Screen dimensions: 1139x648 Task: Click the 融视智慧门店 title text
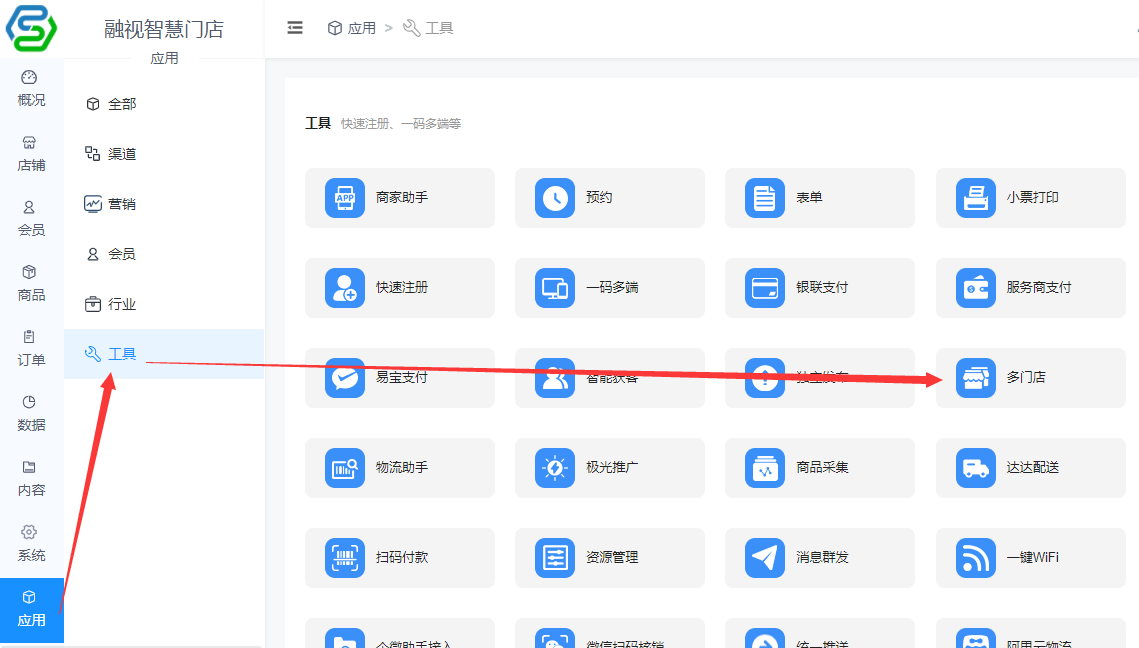163,29
